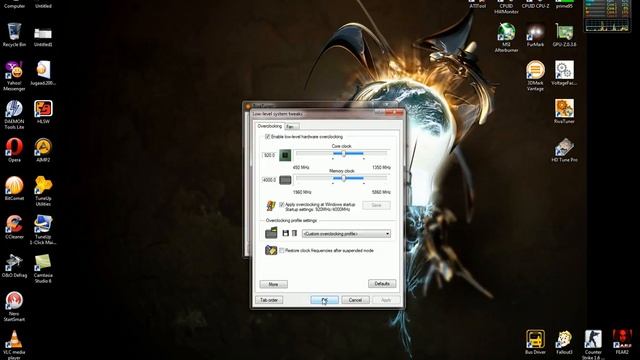
Task: Launch RivaTuner desktop shortcut
Action: [x=564, y=111]
